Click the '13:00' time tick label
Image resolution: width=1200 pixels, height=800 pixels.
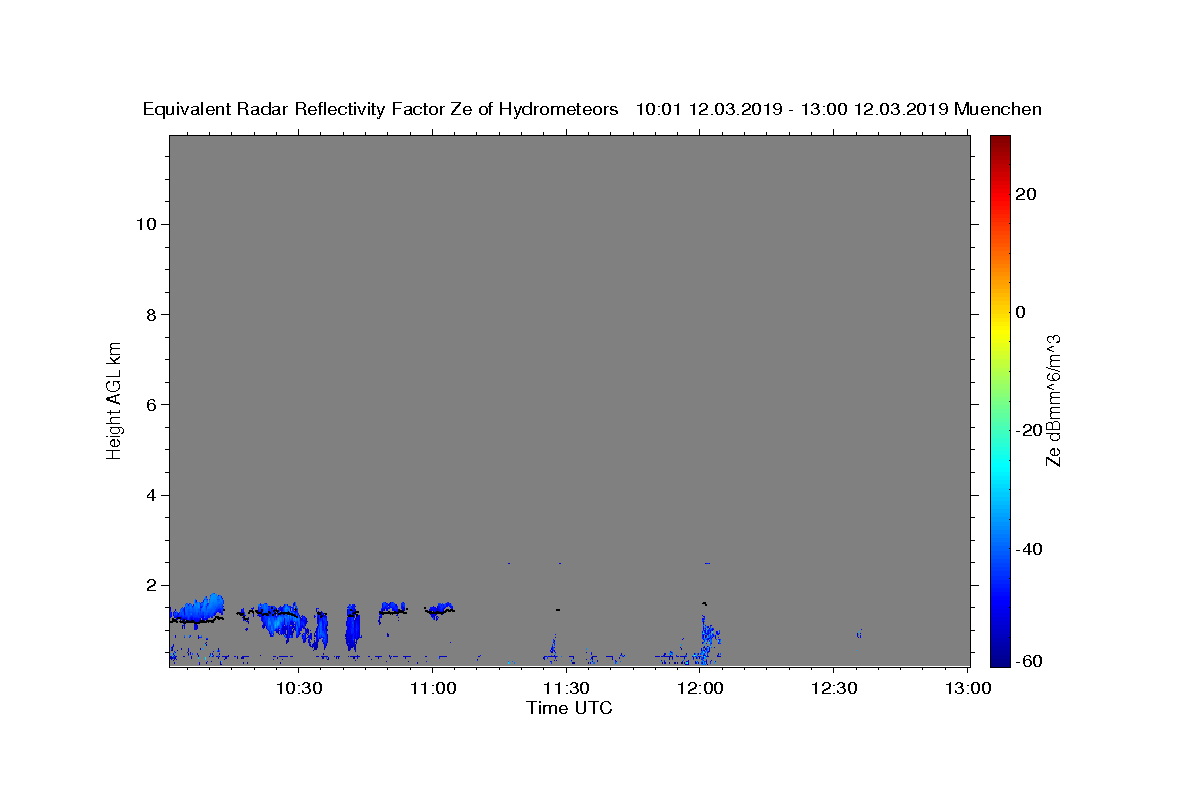point(967,688)
